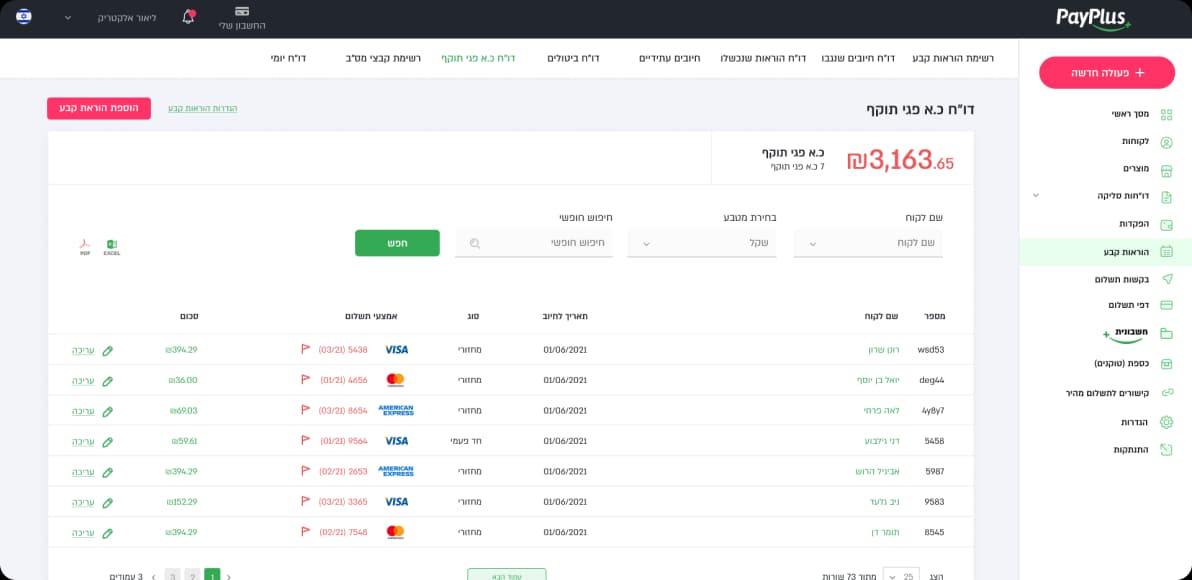Click the דפי תשלום card icon
This screenshot has height=580, width=1192.
pos(1166,305)
